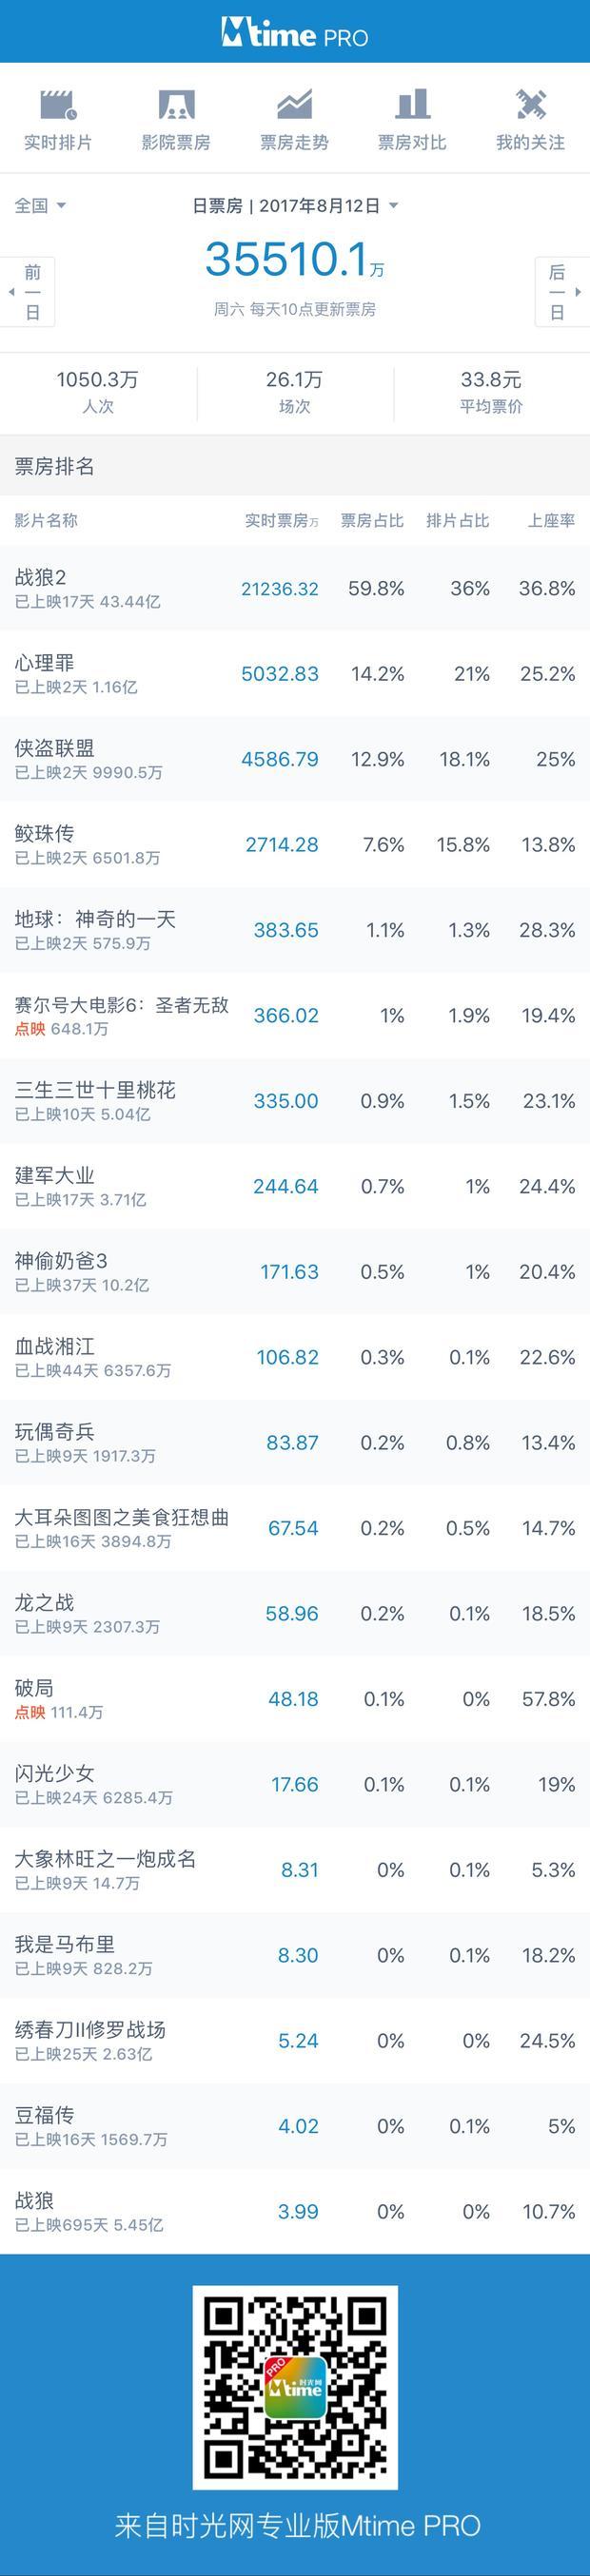The image size is (590, 2576).
Task: Go to previous day with 前一日
Action: [x=29, y=292]
